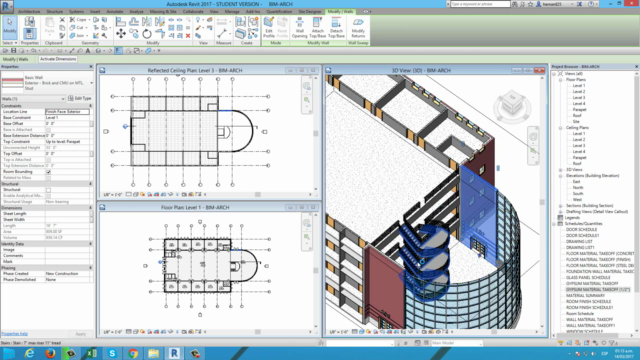Open the North elevation view

[578, 187]
